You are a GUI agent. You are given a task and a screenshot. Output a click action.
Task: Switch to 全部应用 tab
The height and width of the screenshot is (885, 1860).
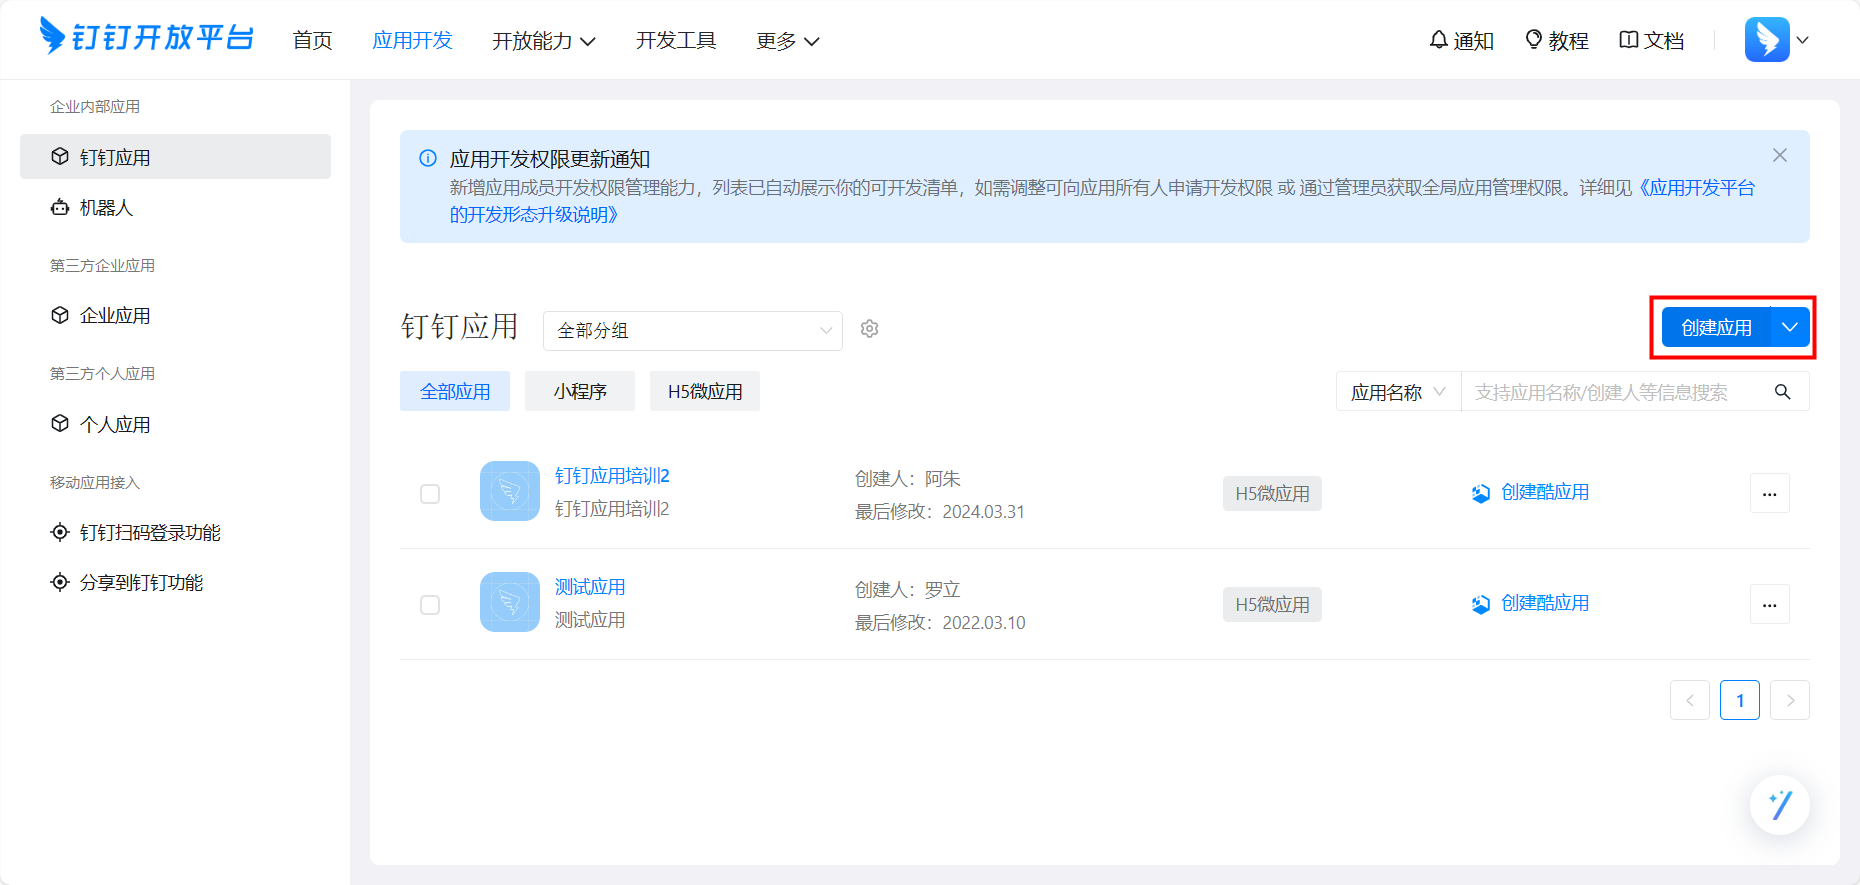pyautogui.click(x=455, y=391)
